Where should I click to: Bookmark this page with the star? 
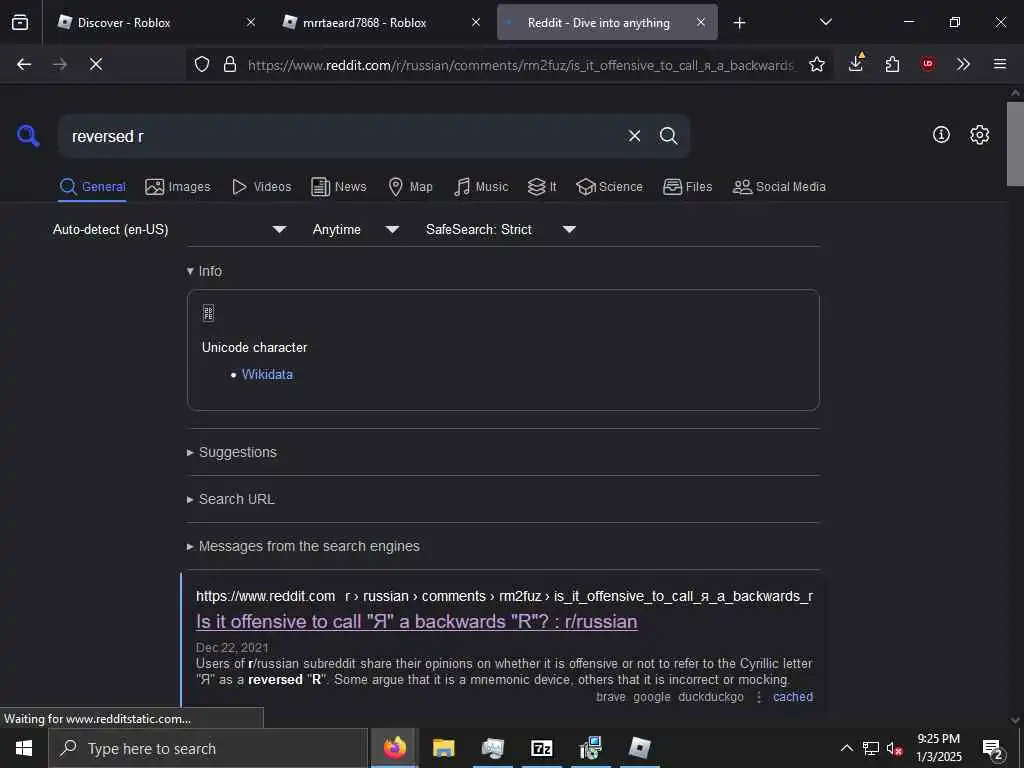pos(816,64)
